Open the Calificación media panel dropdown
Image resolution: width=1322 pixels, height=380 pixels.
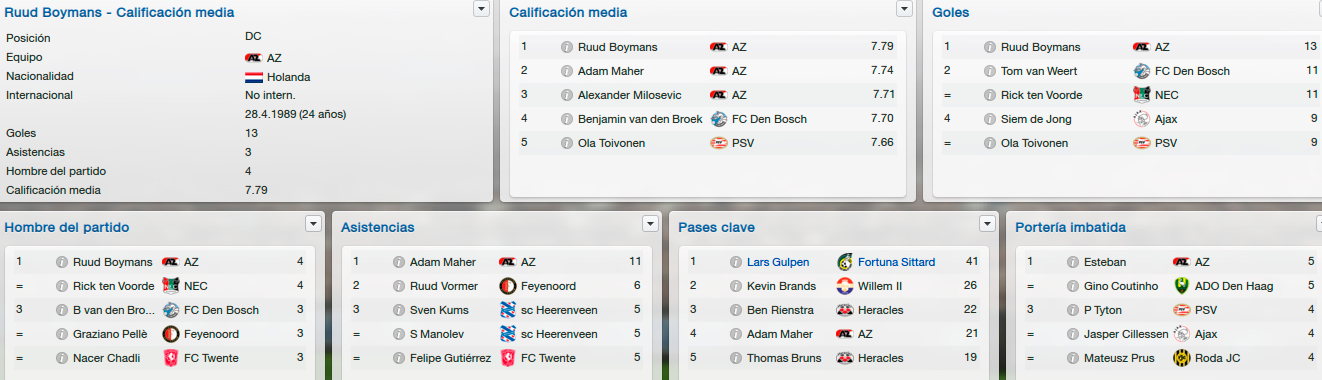click(x=905, y=9)
